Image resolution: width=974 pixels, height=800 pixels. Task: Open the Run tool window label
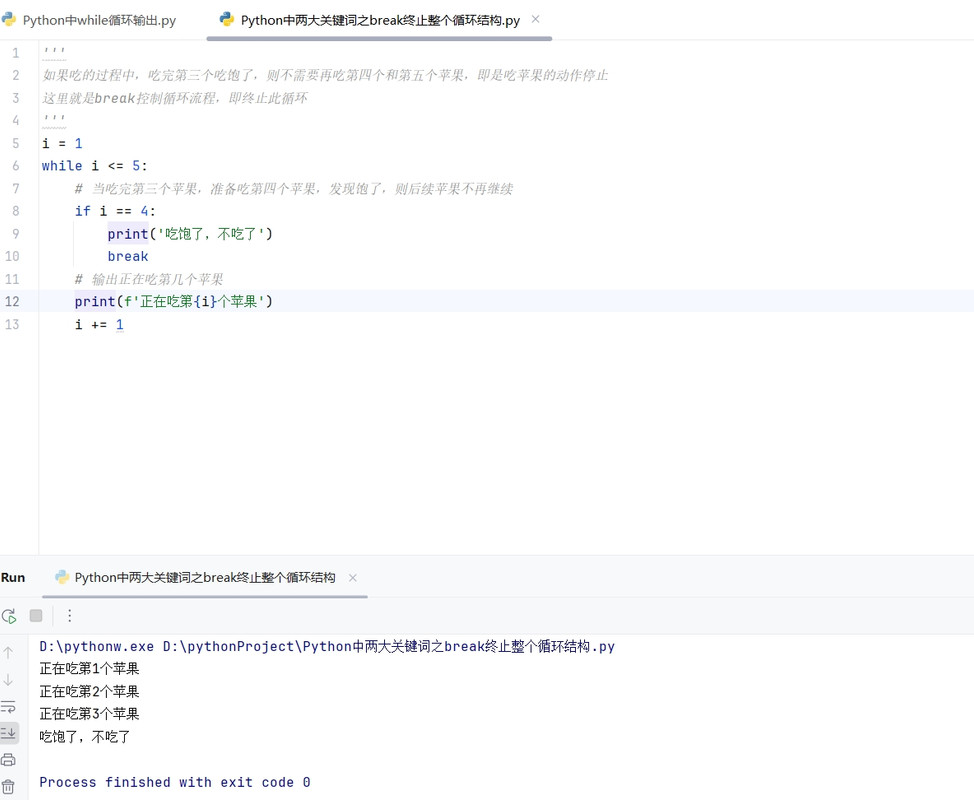(x=13, y=578)
